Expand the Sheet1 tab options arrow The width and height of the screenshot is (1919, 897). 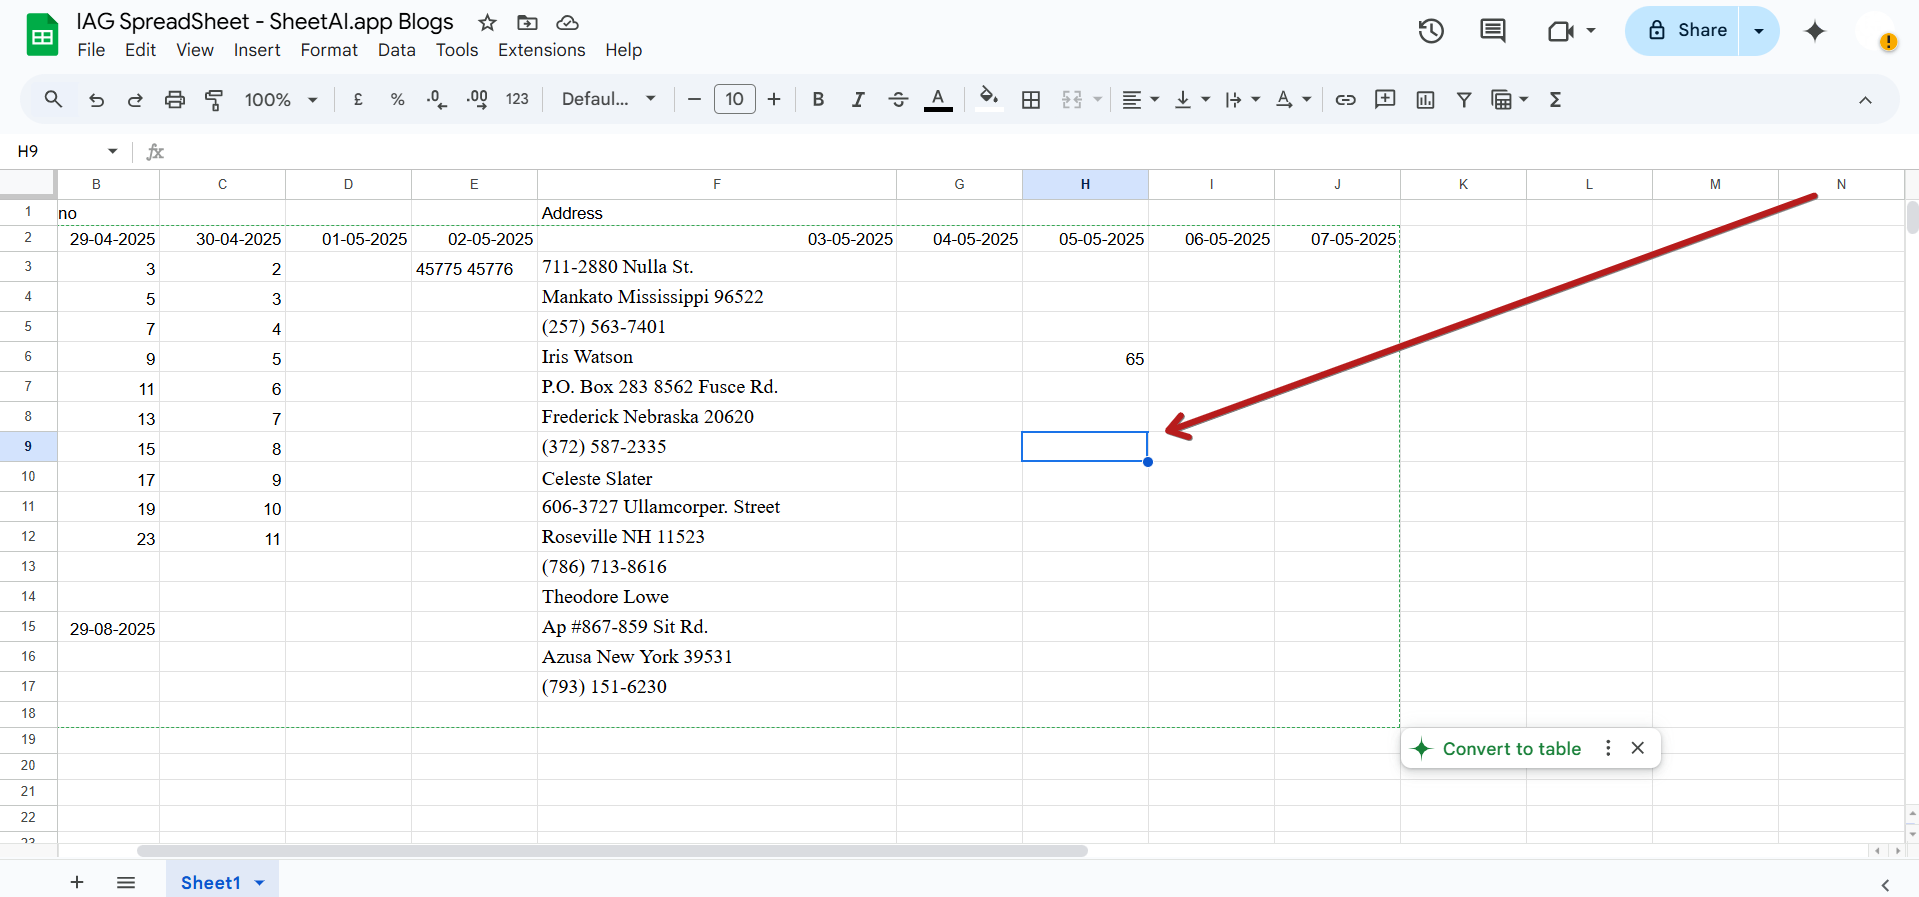260,883
